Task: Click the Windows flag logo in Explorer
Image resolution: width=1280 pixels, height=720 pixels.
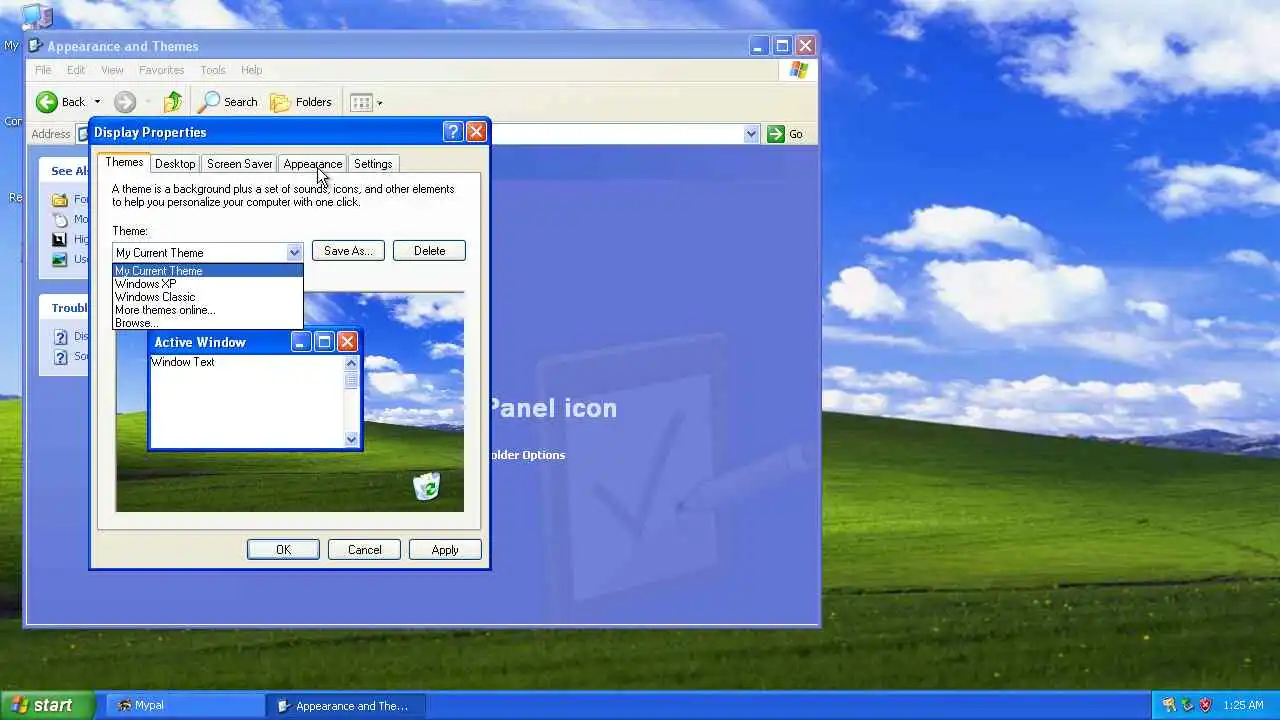Action: 798,70
